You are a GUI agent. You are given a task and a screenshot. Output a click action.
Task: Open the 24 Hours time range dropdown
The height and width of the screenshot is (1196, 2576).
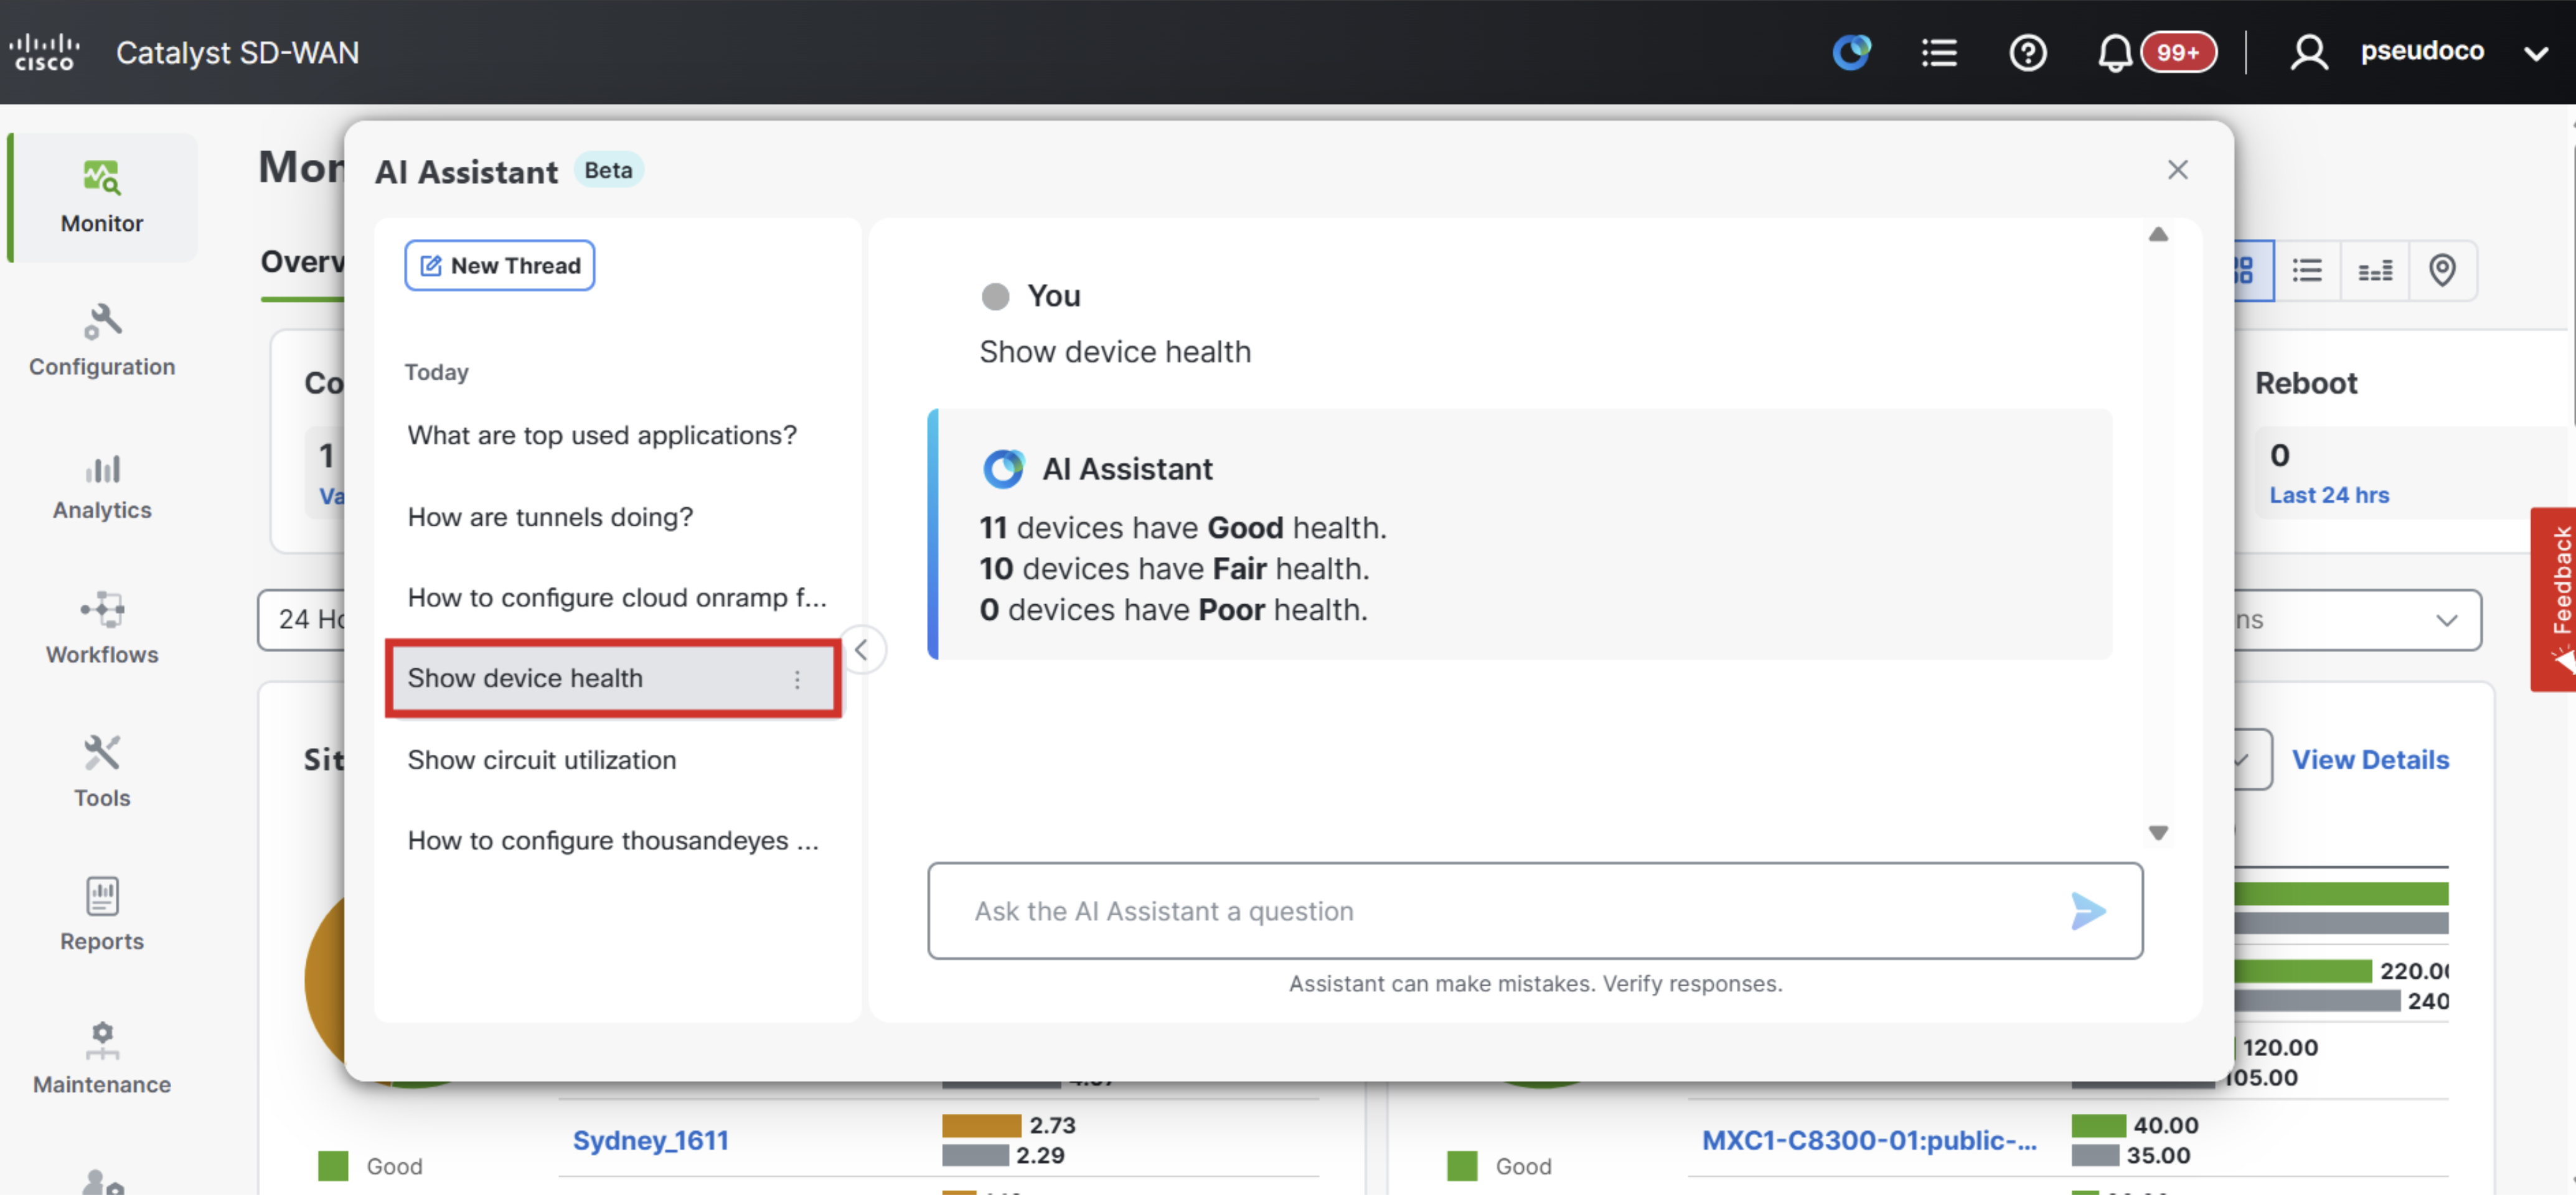(x=302, y=620)
